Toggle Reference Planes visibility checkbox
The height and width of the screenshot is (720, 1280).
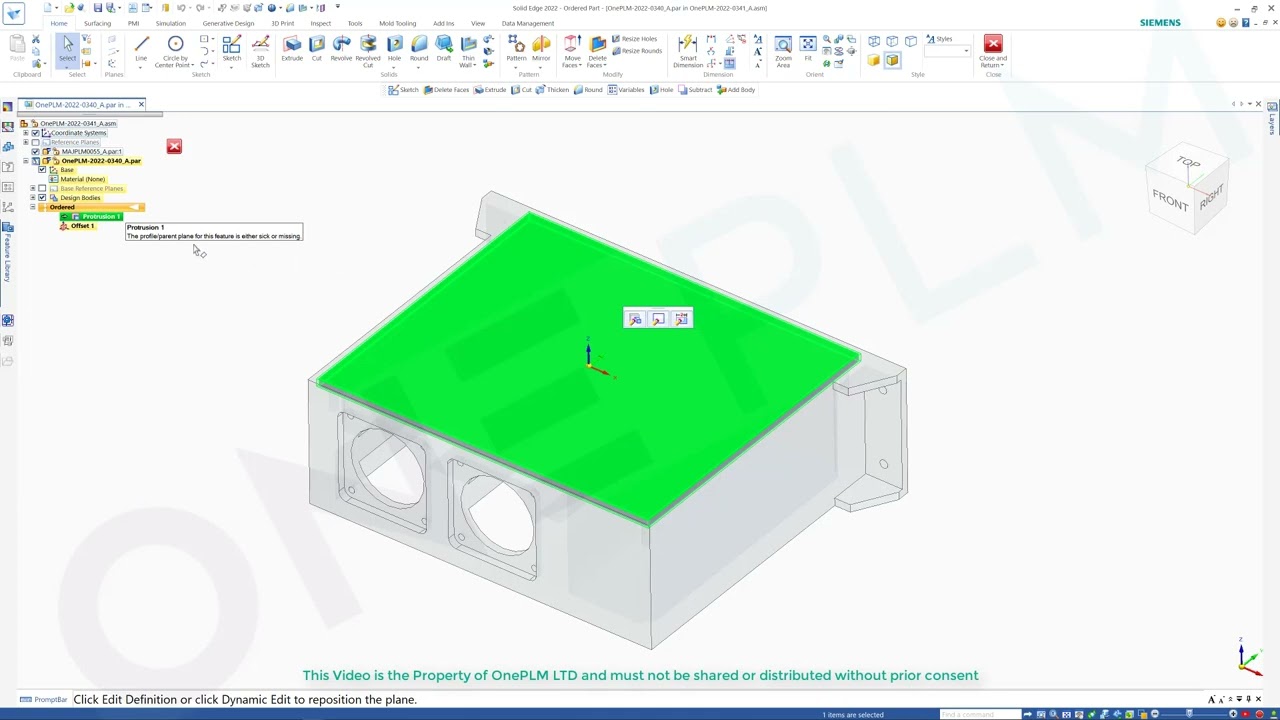point(35,142)
